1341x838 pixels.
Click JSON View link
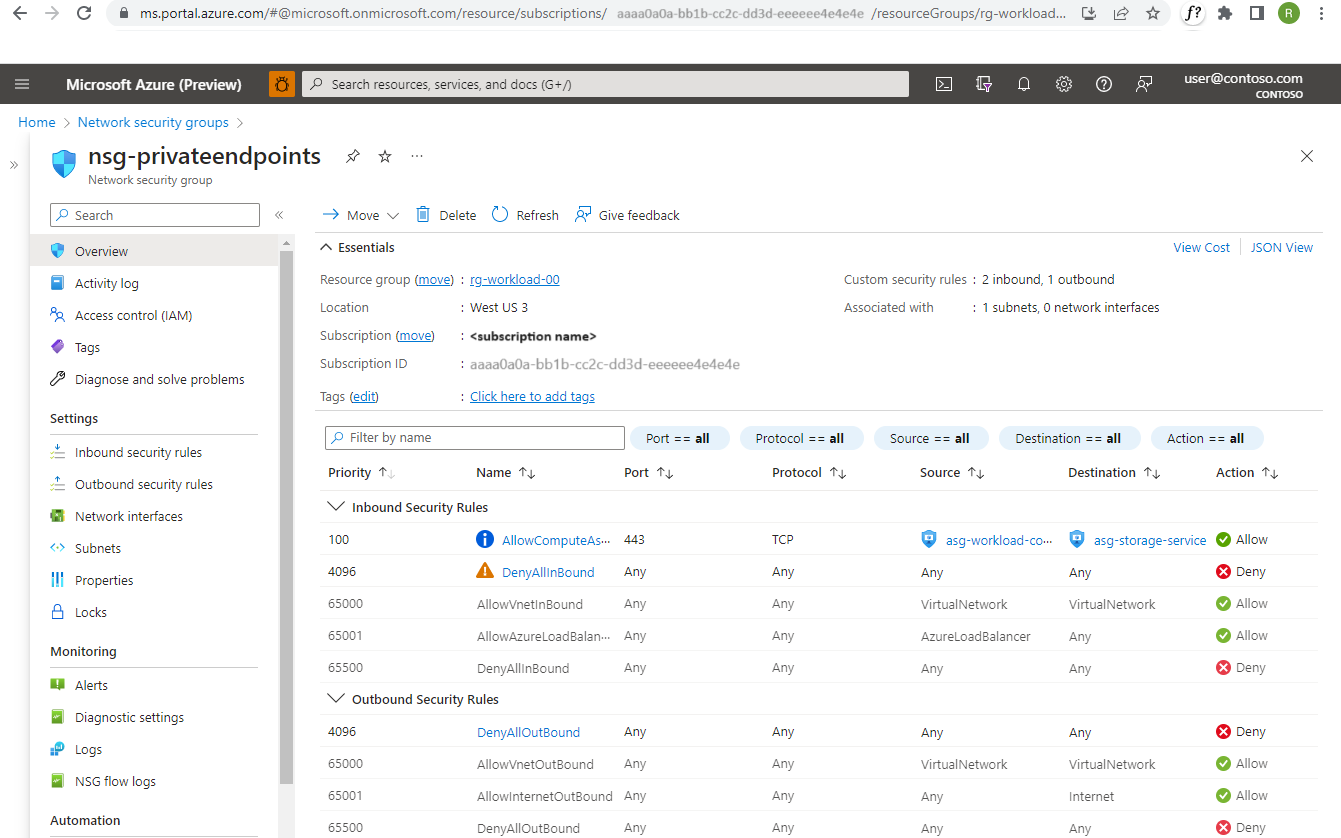point(1281,248)
